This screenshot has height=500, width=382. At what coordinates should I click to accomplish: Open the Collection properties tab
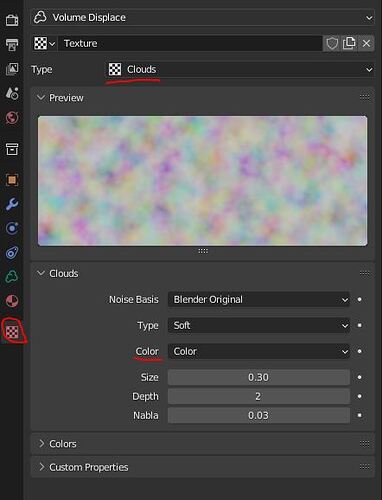point(12,149)
